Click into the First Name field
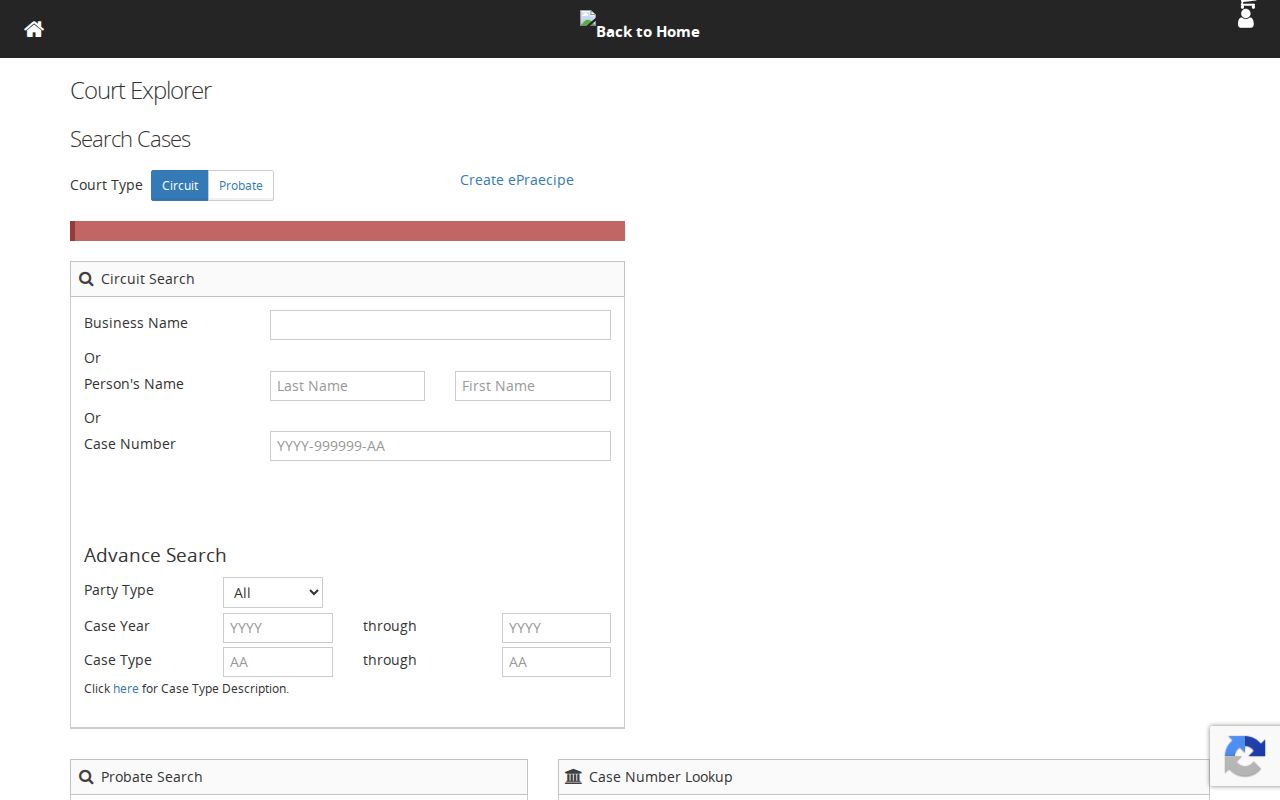 (x=533, y=386)
